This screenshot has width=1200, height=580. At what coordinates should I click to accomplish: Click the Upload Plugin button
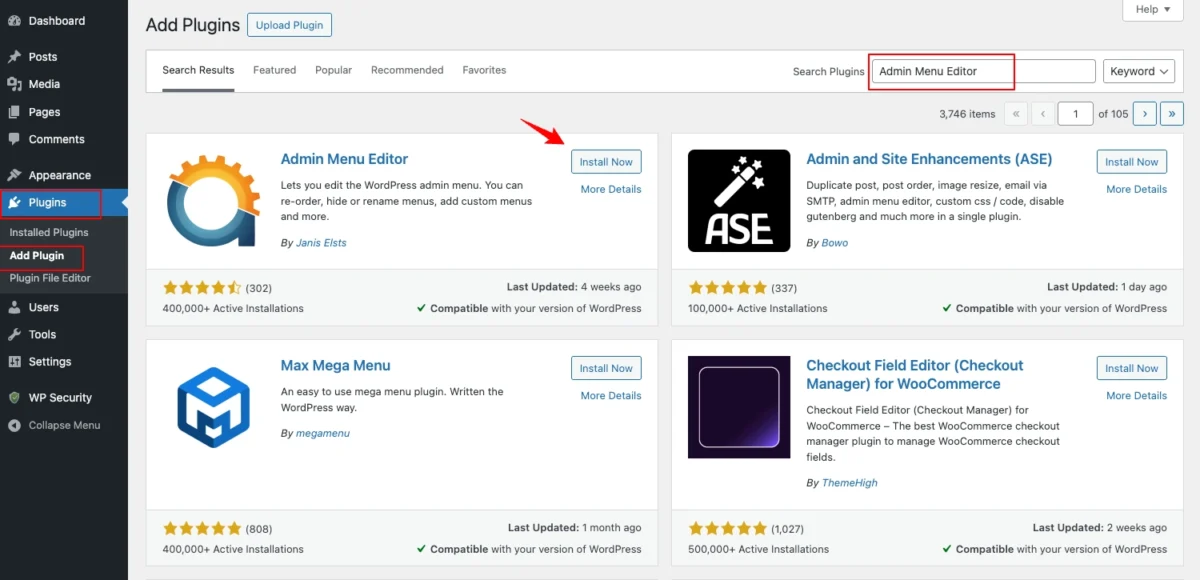tap(289, 25)
